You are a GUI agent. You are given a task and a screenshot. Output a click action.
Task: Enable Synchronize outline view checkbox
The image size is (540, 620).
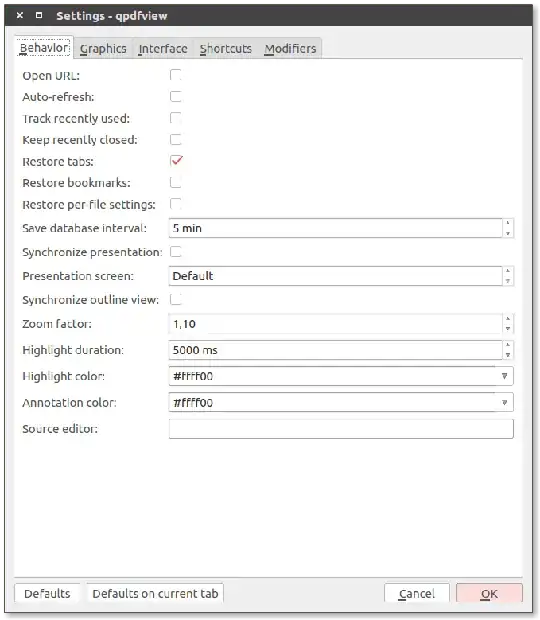pos(176,299)
